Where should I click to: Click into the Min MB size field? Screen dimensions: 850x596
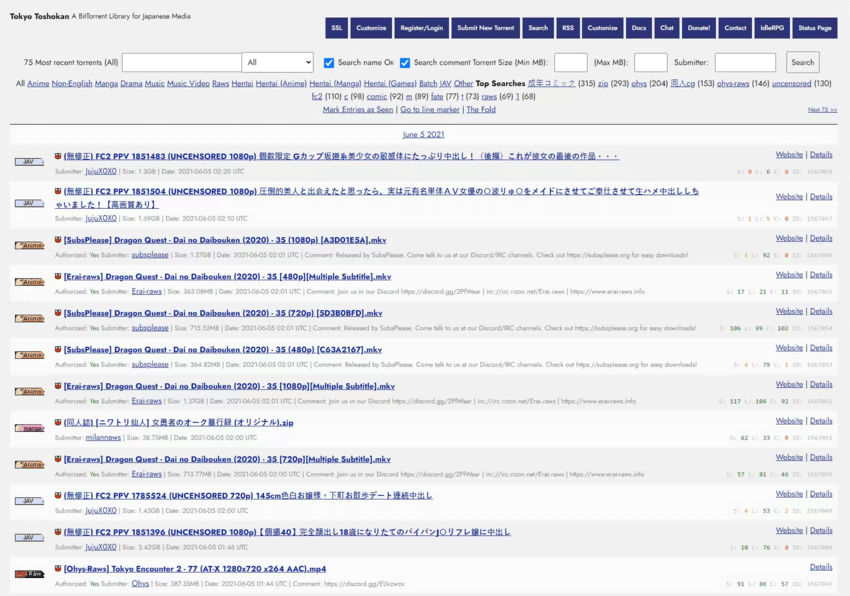pos(570,63)
